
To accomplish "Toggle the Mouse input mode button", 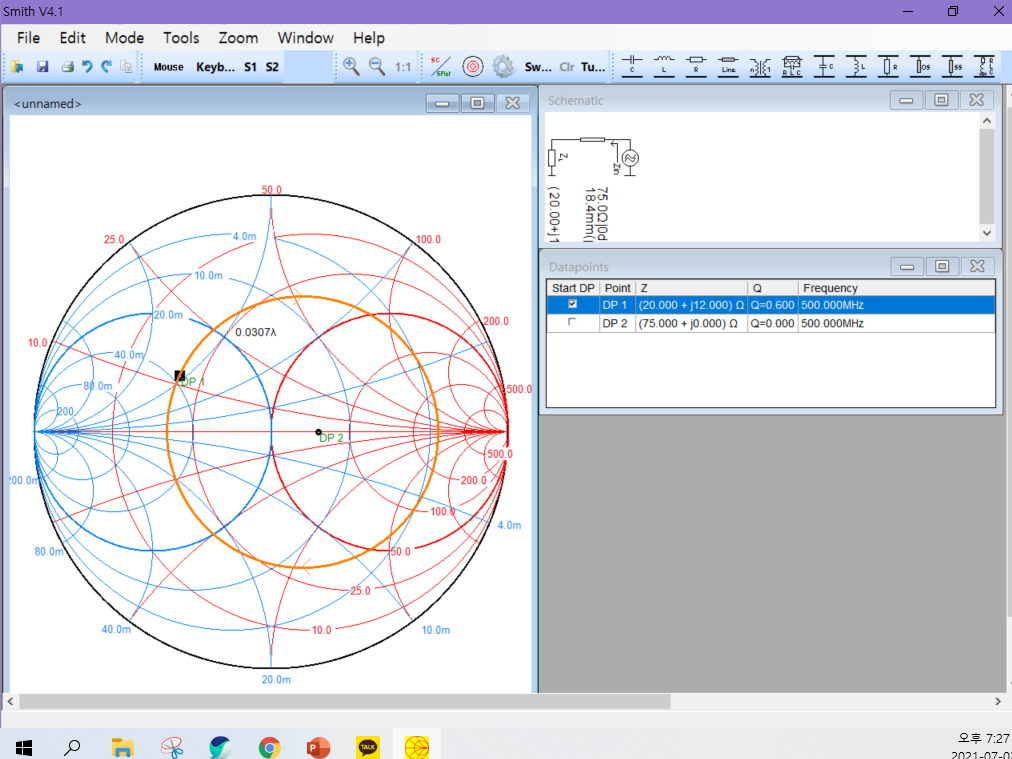I will (168, 67).
